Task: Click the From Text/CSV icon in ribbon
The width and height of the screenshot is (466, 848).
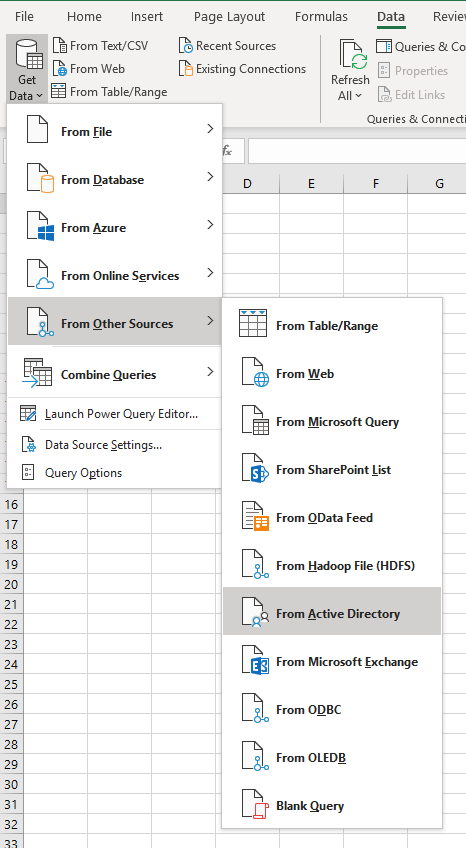Action: pos(60,45)
